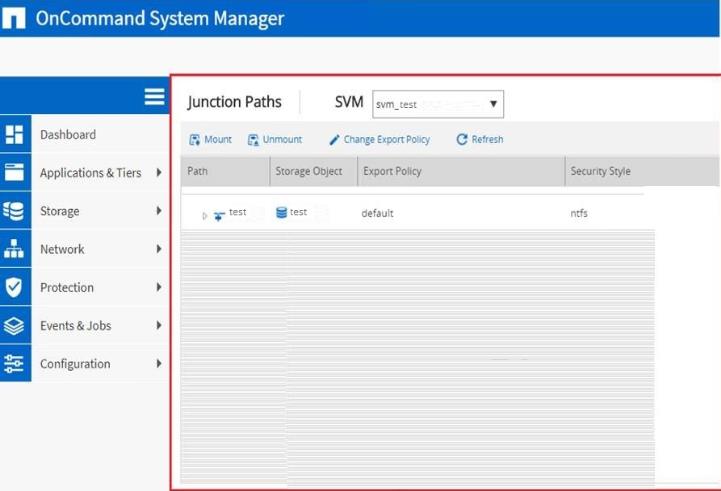
Task: Open the SVM svm_test dropdown
Action: [438, 104]
